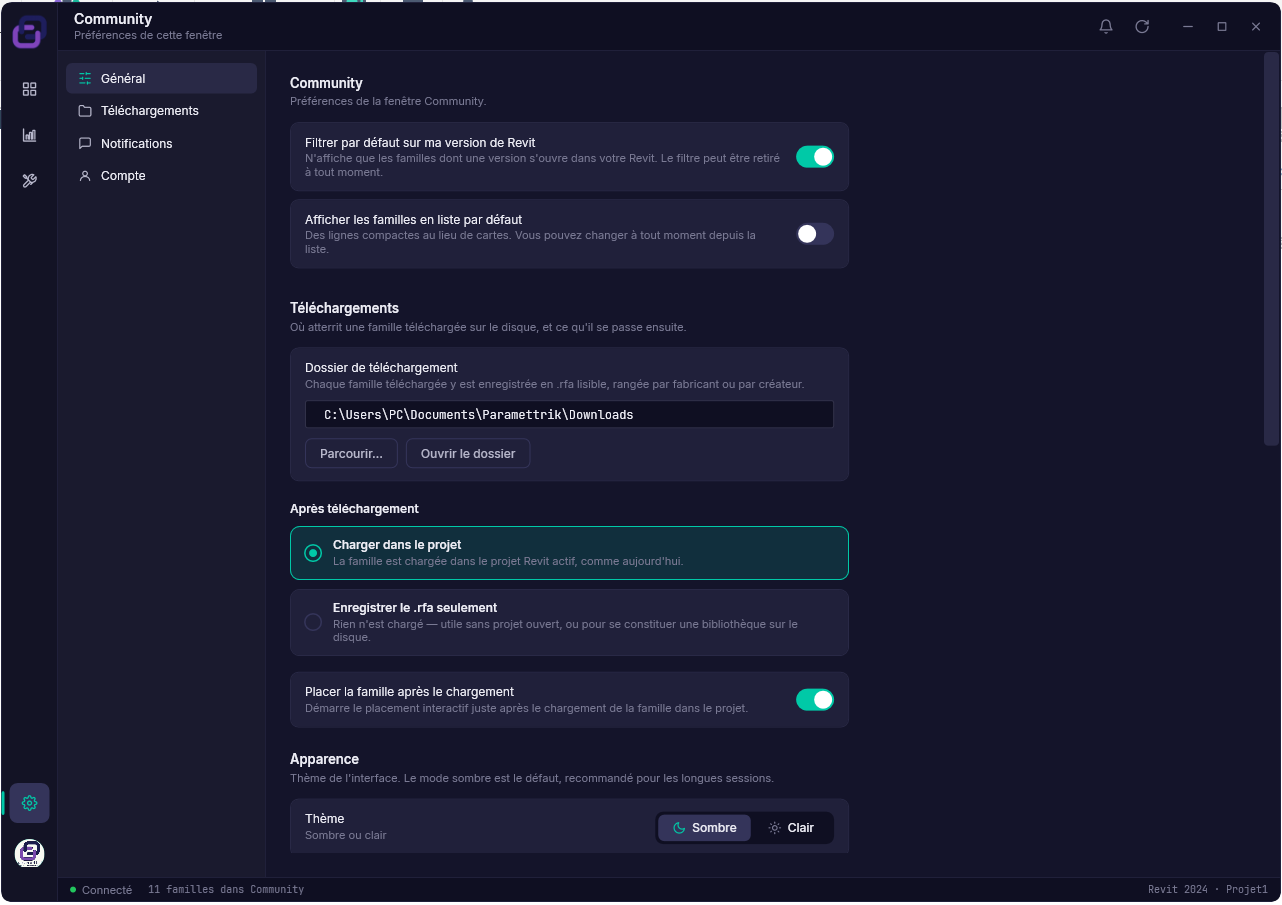Screen dimensions: 1282x905
Task: Select the Sombre theme option
Action: click(x=705, y=828)
